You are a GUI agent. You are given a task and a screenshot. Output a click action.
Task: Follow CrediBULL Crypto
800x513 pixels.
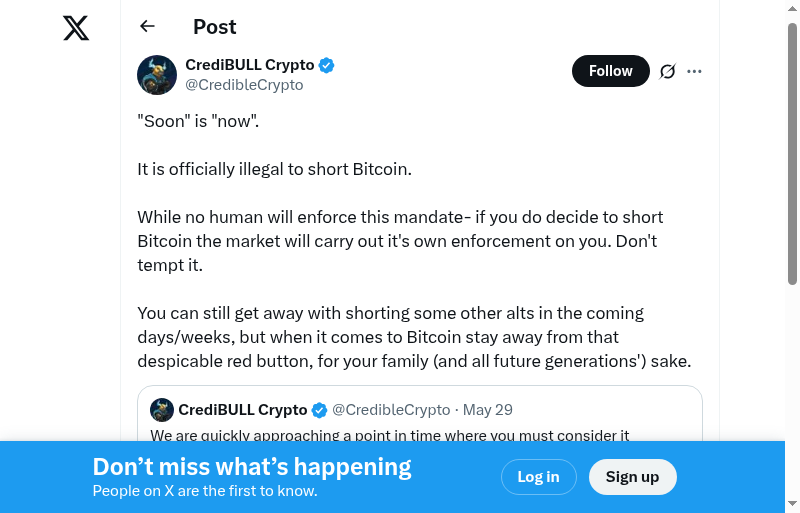[610, 71]
